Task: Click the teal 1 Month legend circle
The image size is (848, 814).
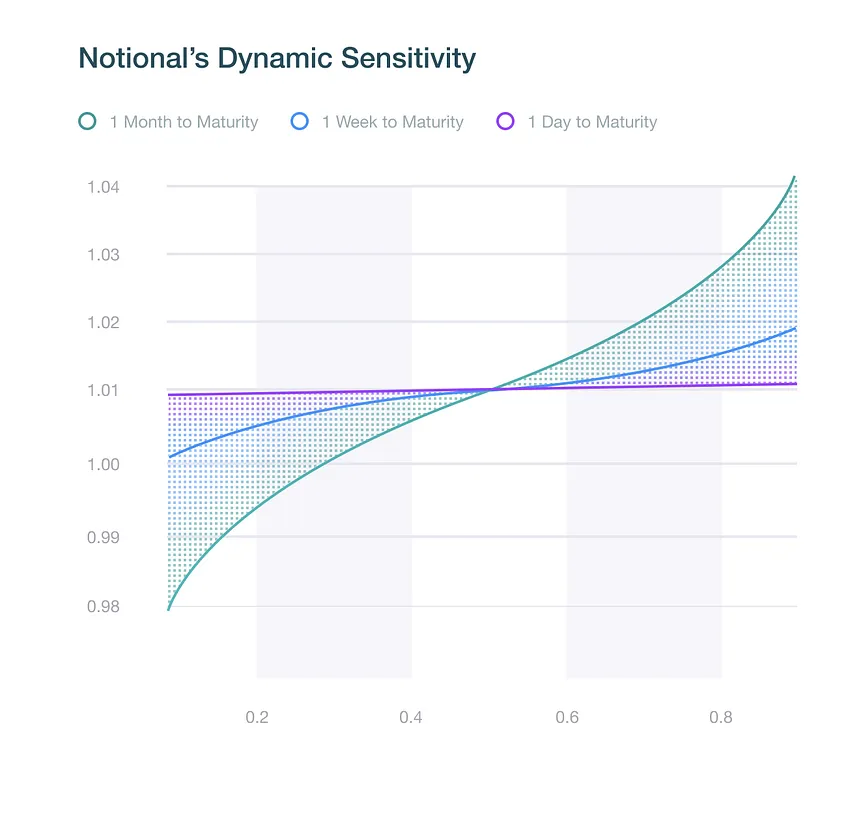Action: point(87,121)
